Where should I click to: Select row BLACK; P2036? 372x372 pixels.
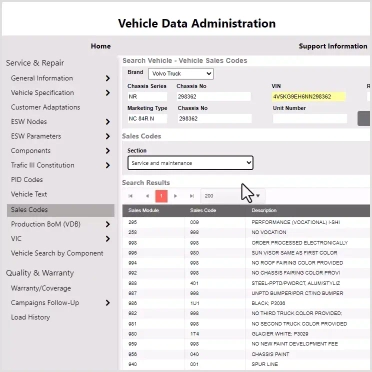[x=246, y=303]
